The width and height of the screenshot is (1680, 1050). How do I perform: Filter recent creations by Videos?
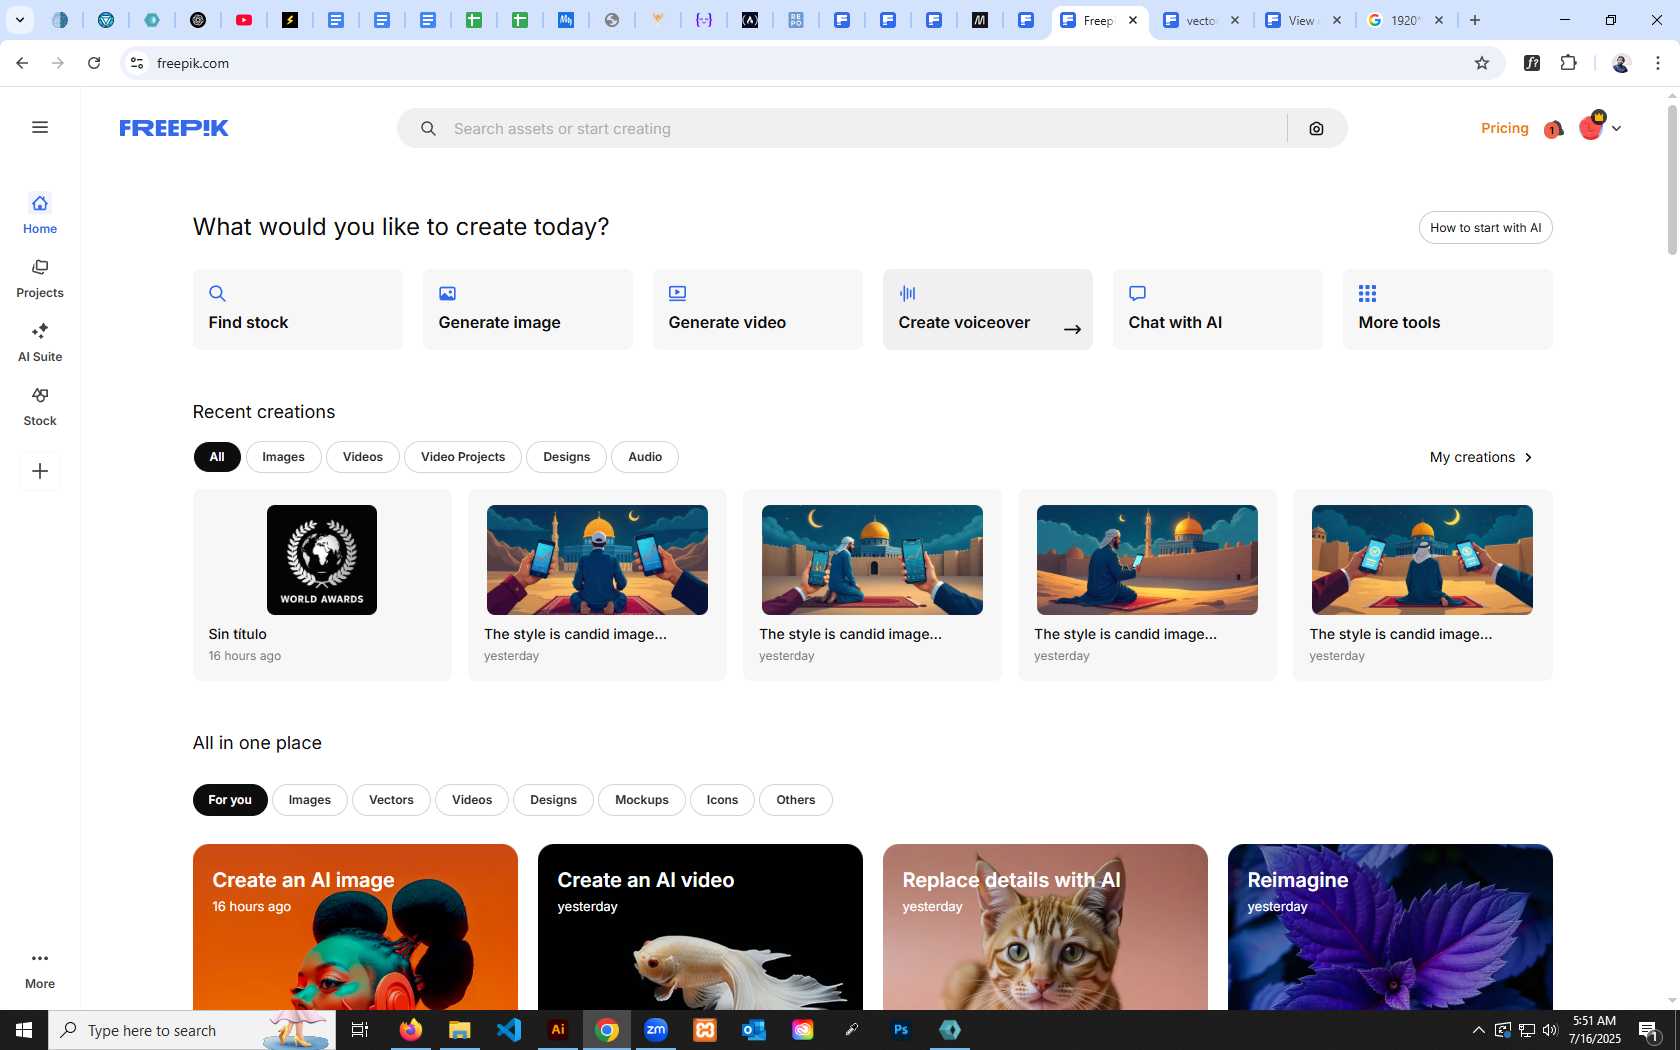(x=363, y=457)
